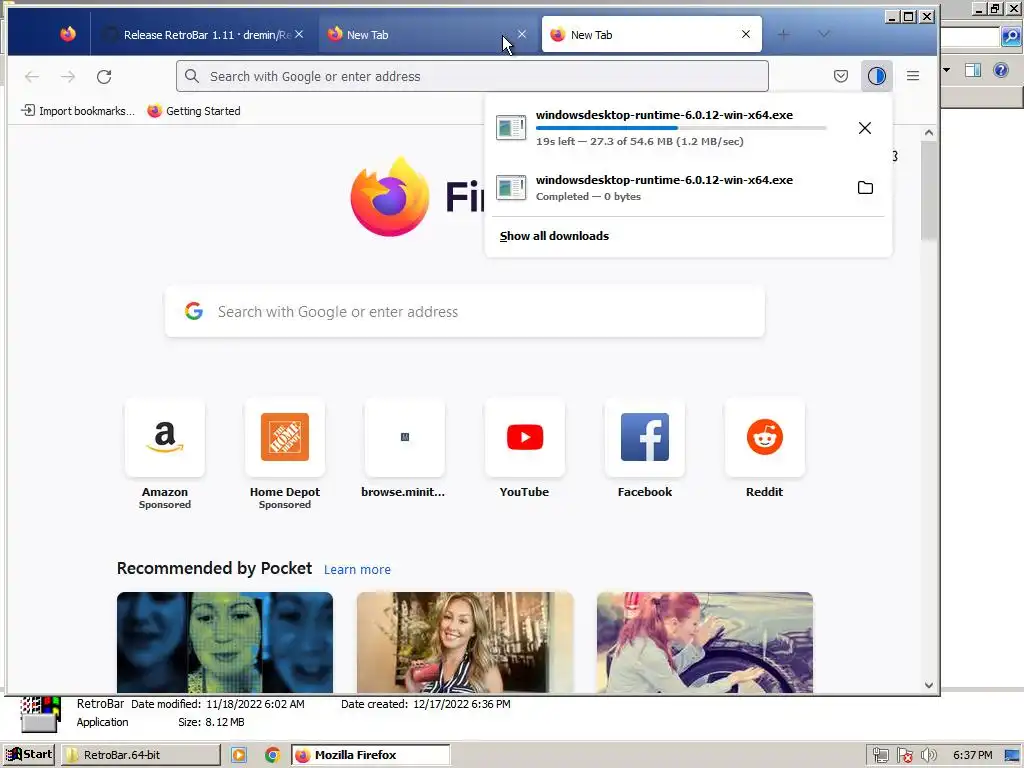Click the page scrollbar down arrow

pyautogui.click(x=929, y=685)
